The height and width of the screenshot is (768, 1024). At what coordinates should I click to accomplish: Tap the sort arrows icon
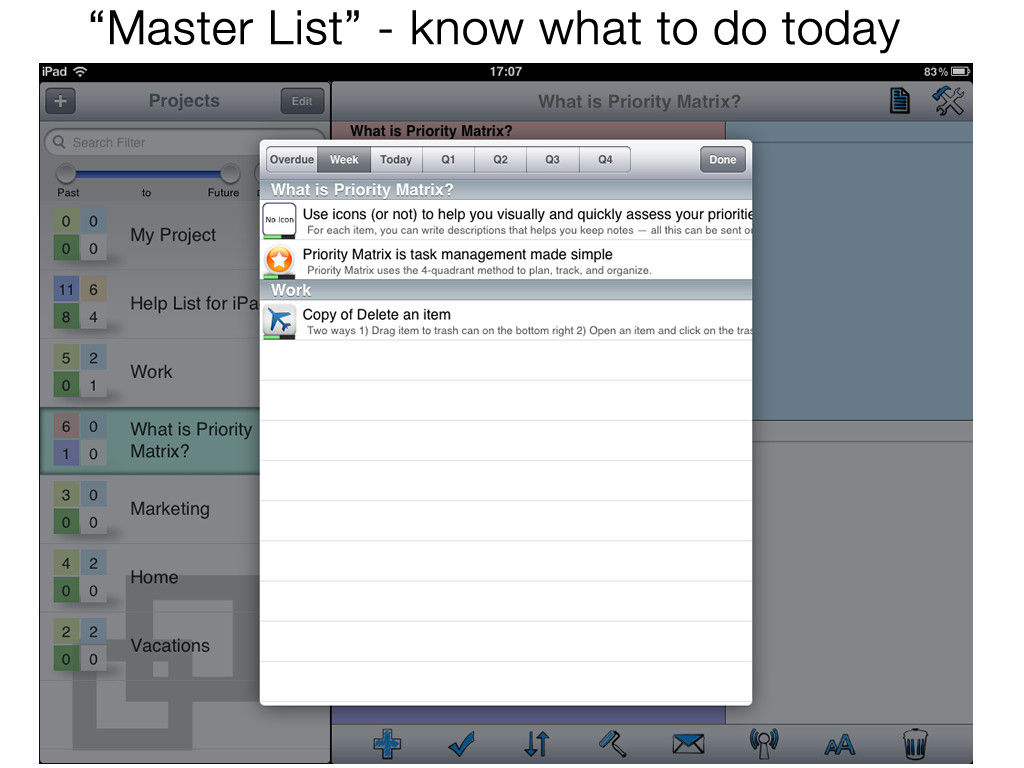pos(537,744)
